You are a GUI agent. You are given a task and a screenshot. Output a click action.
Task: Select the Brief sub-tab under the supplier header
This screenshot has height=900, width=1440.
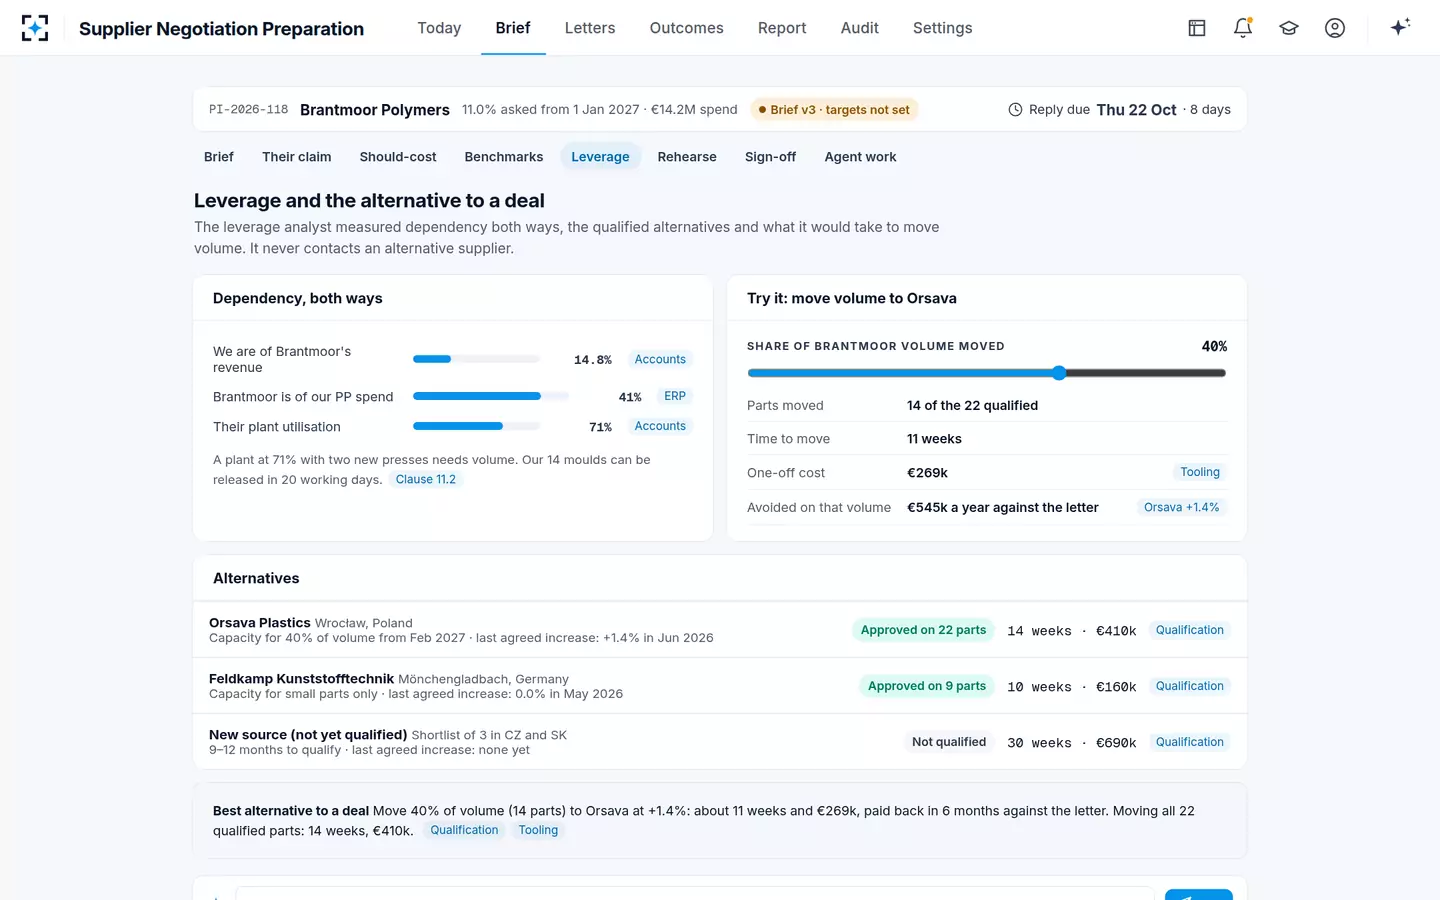coord(219,157)
